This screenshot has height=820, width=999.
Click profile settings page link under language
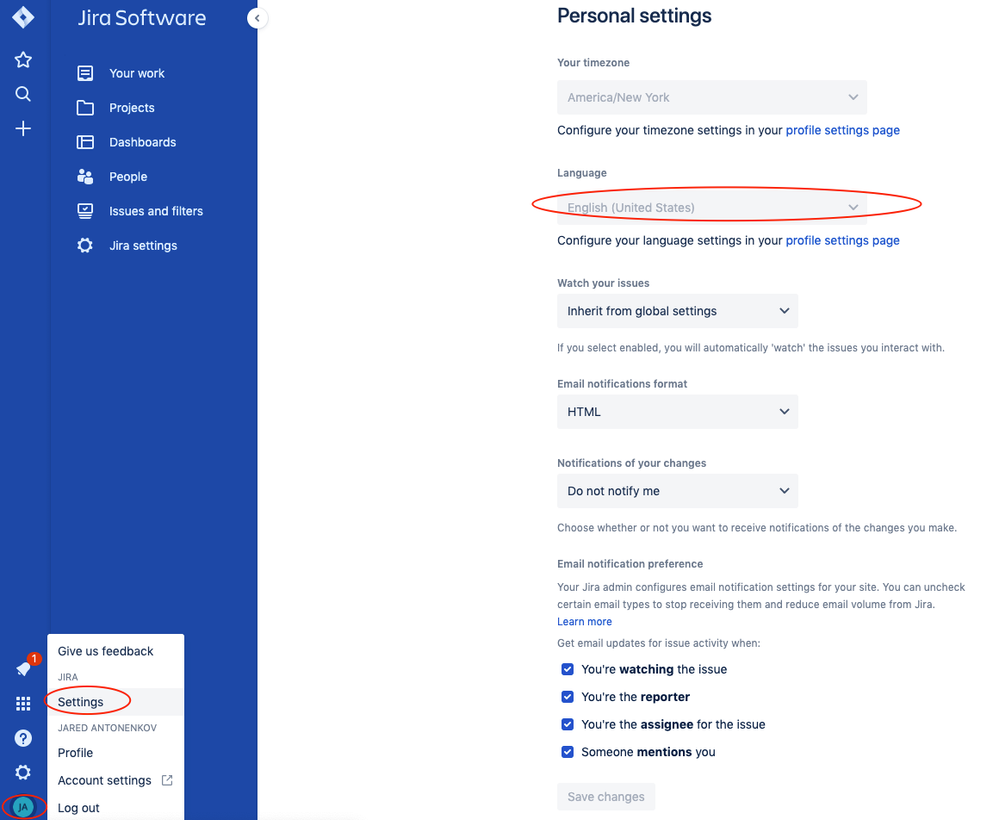click(842, 240)
